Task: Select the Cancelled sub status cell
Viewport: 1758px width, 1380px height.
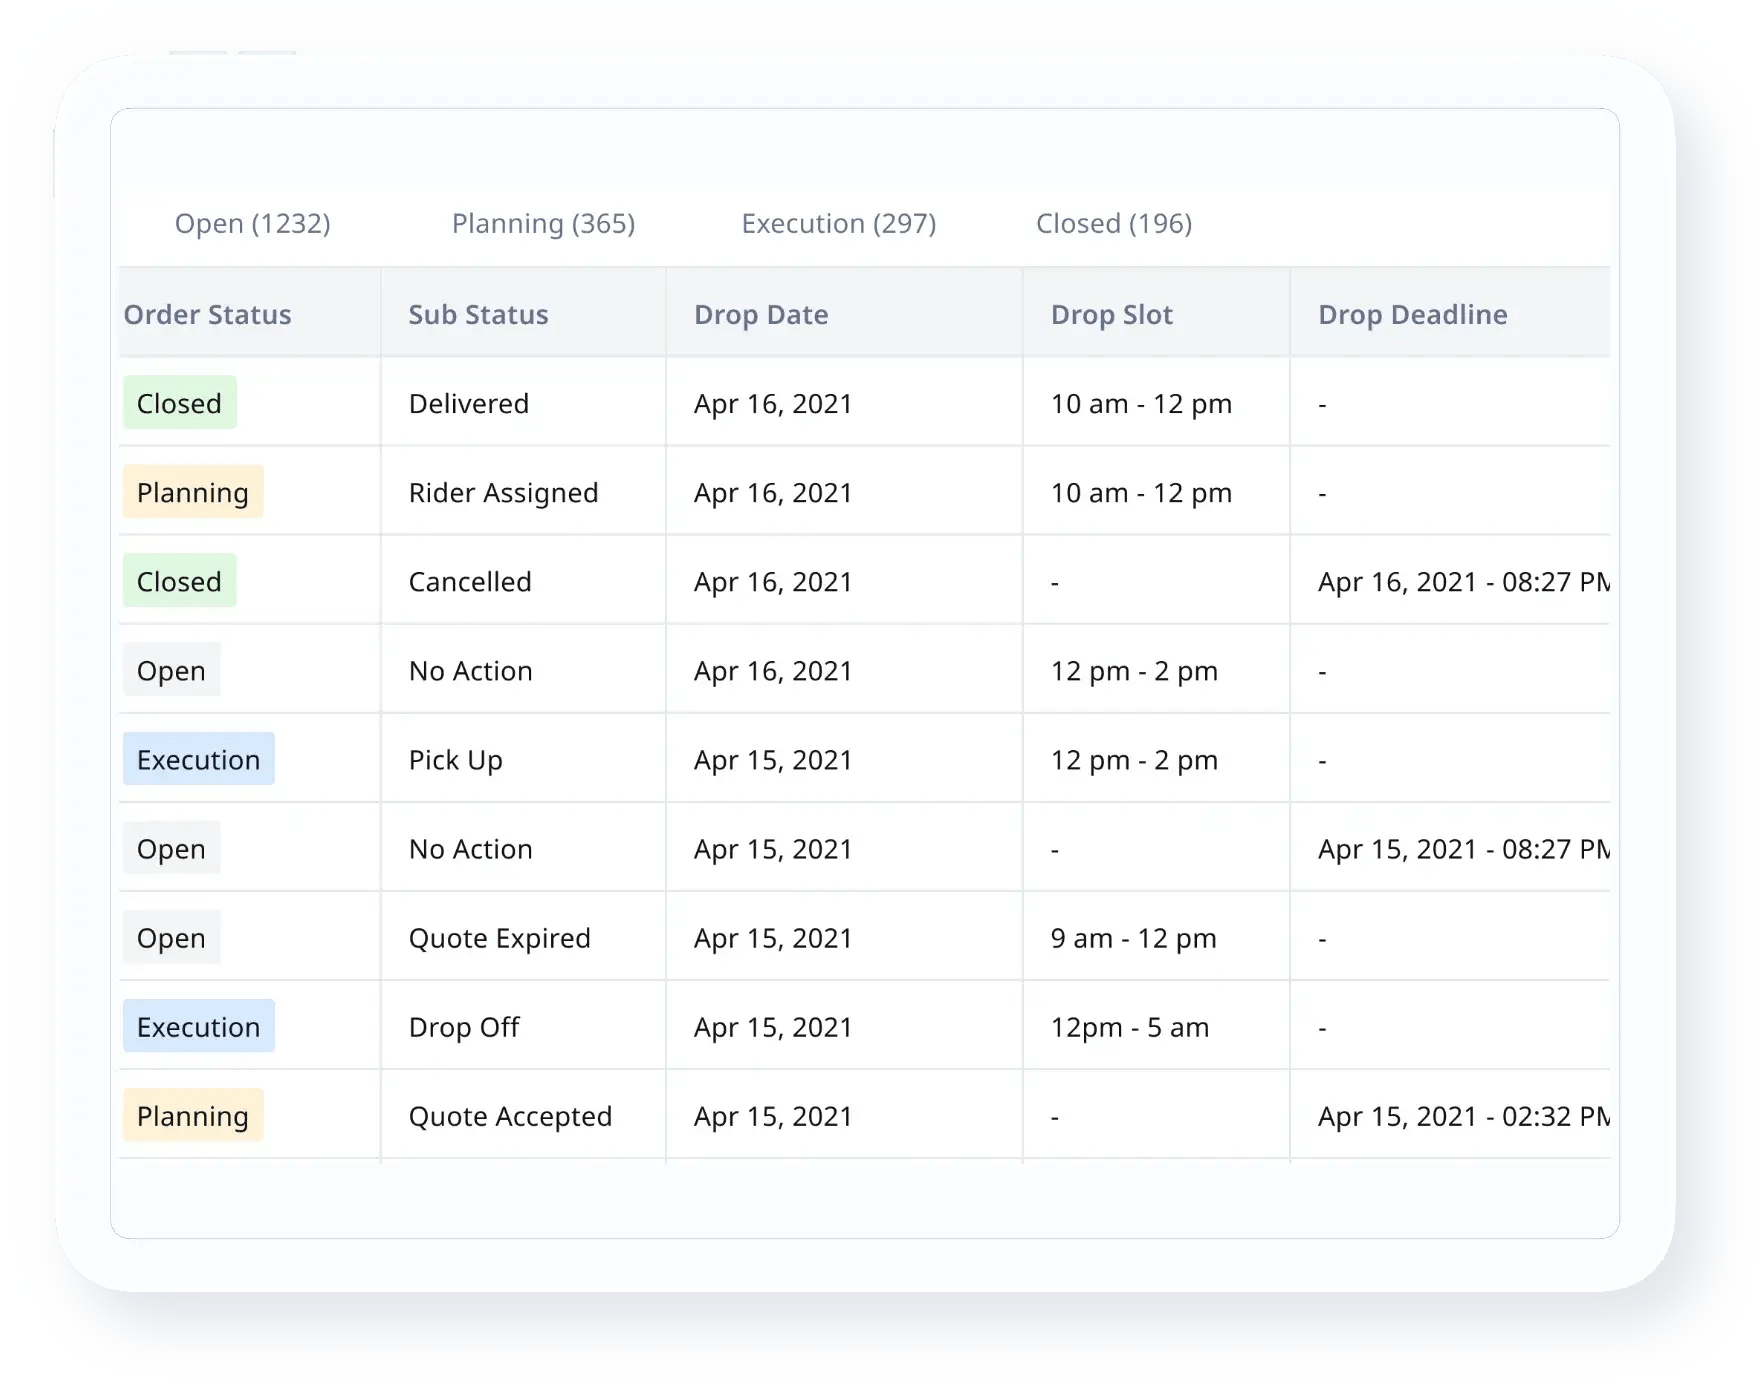Action: click(x=470, y=581)
